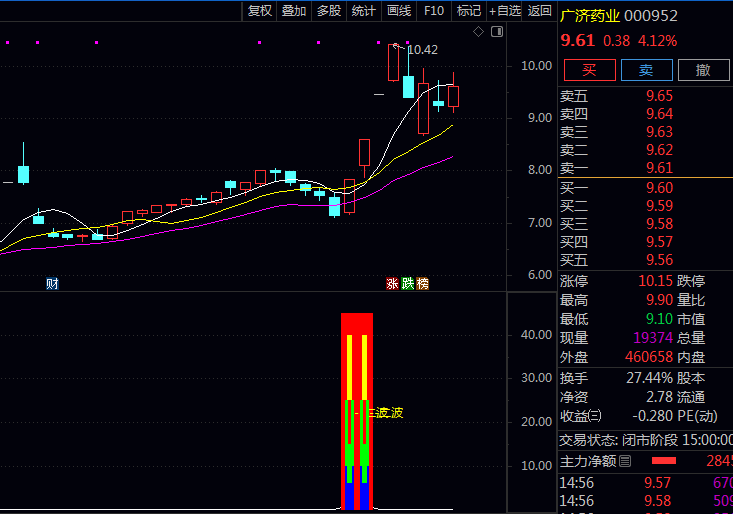Image resolution: width=733 pixels, height=514 pixels.
Task: Click the tall red volume indicator bar
Action: (357, 411)
